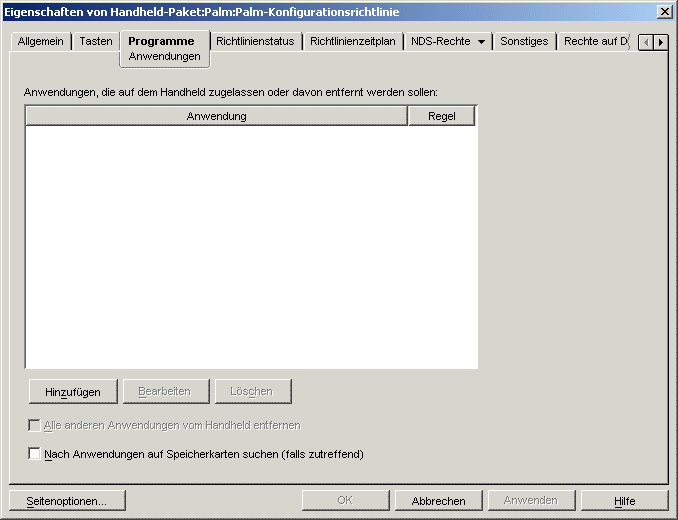Click the right arrow to scroll tabs
Image resolution: width=678 pixels, height=520 pixels.
click(660, 42)
